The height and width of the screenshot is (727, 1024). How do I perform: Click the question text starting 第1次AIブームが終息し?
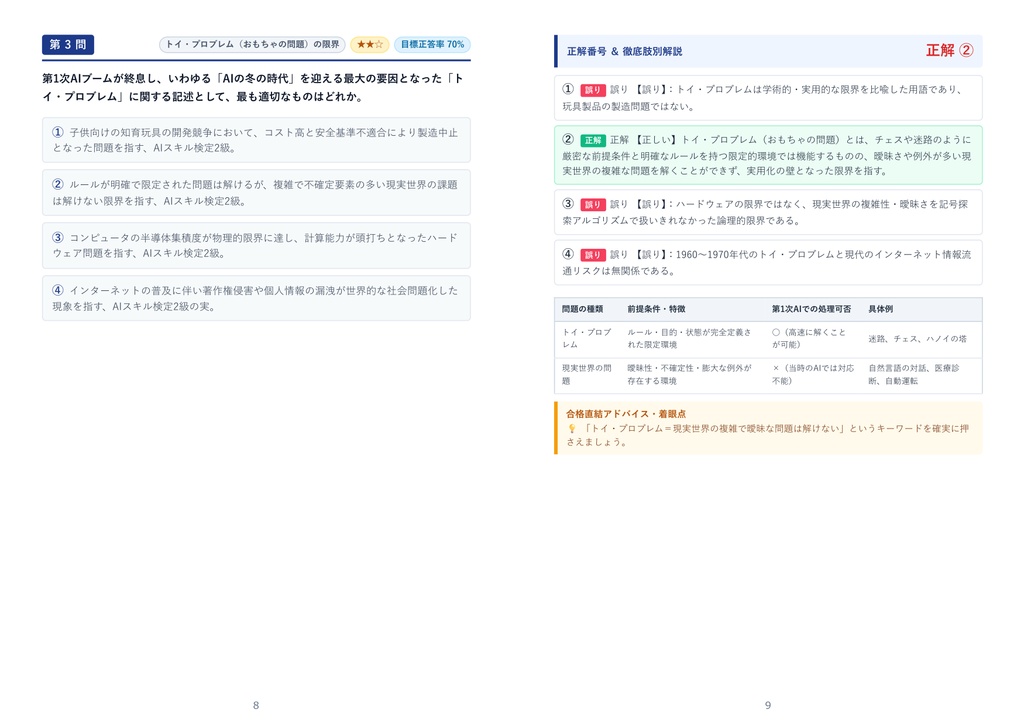(x=253, y=88)
